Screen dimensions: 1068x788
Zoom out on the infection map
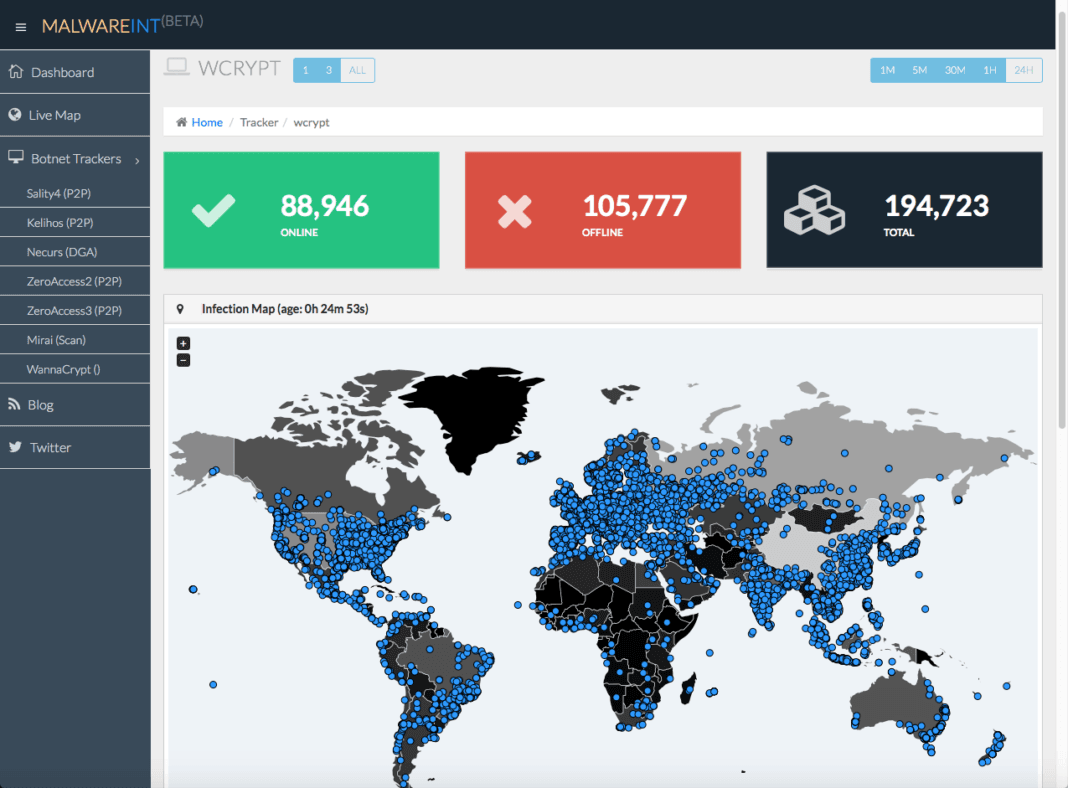pyautogui.click(x=183, y=360)
